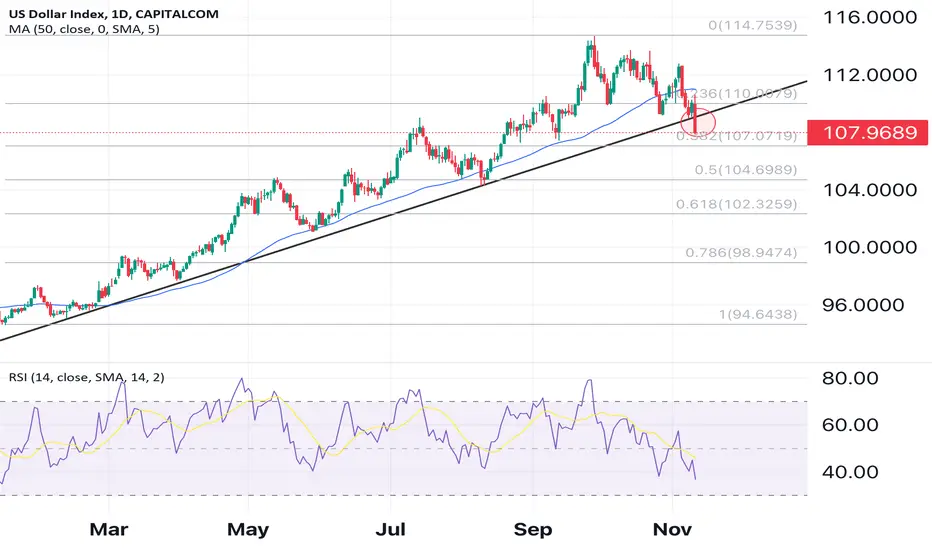932x550 pixels.
Task: Click the 116.0000 price axis label
Action: coord(870,17)
